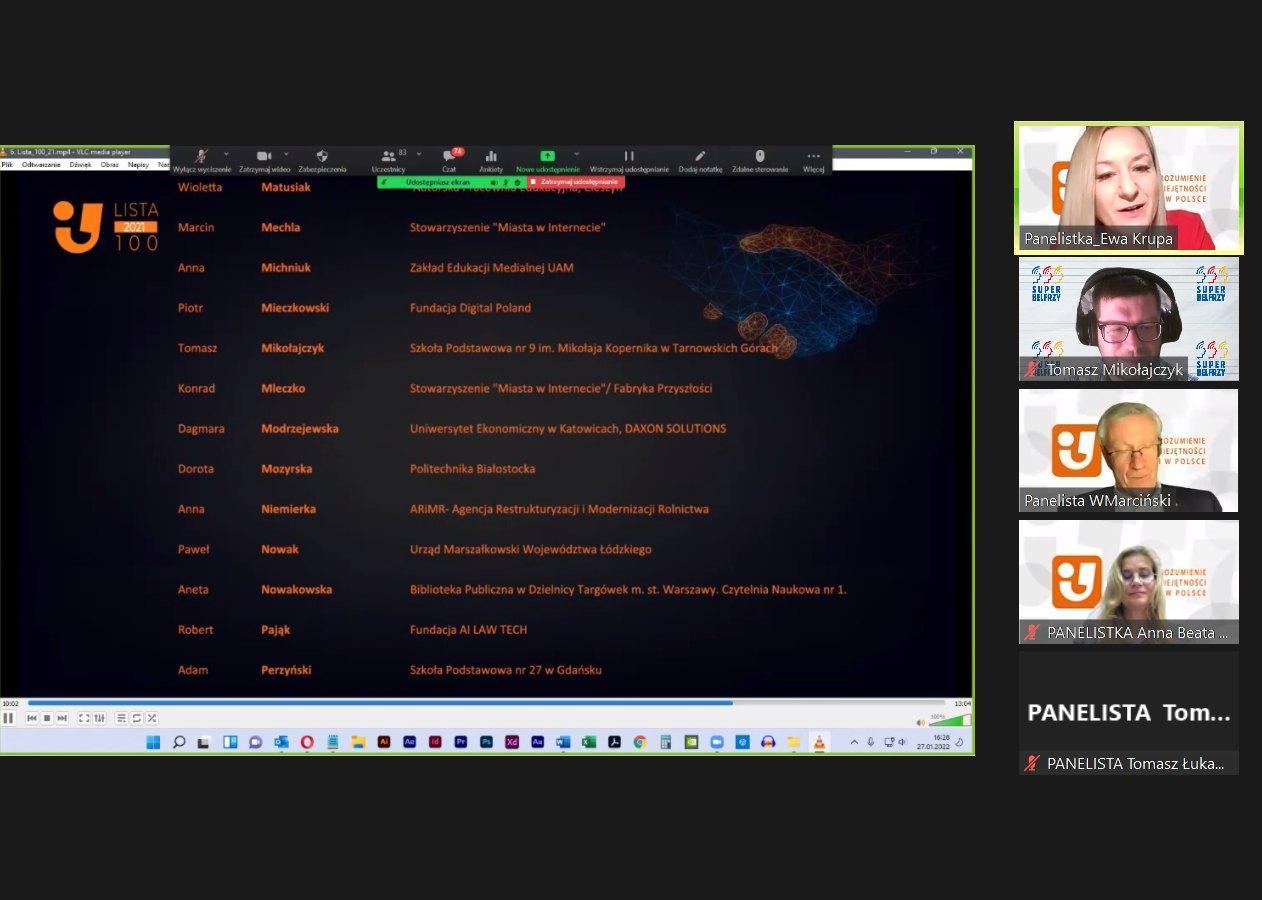Viewport: 1262px width, 900px height.
Task: Open the Czat panel in Zoom toolbar
Action: (x=449, y=160)
